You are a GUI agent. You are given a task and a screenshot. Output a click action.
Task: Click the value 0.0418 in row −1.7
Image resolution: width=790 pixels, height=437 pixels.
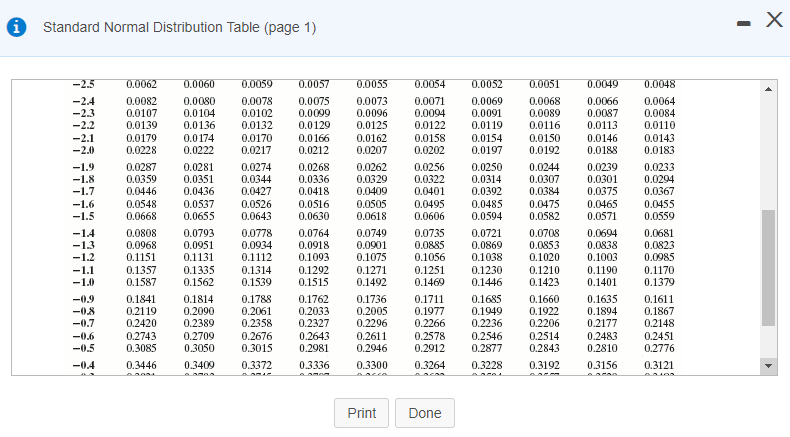pyautogui.click(x=314, y=192)
